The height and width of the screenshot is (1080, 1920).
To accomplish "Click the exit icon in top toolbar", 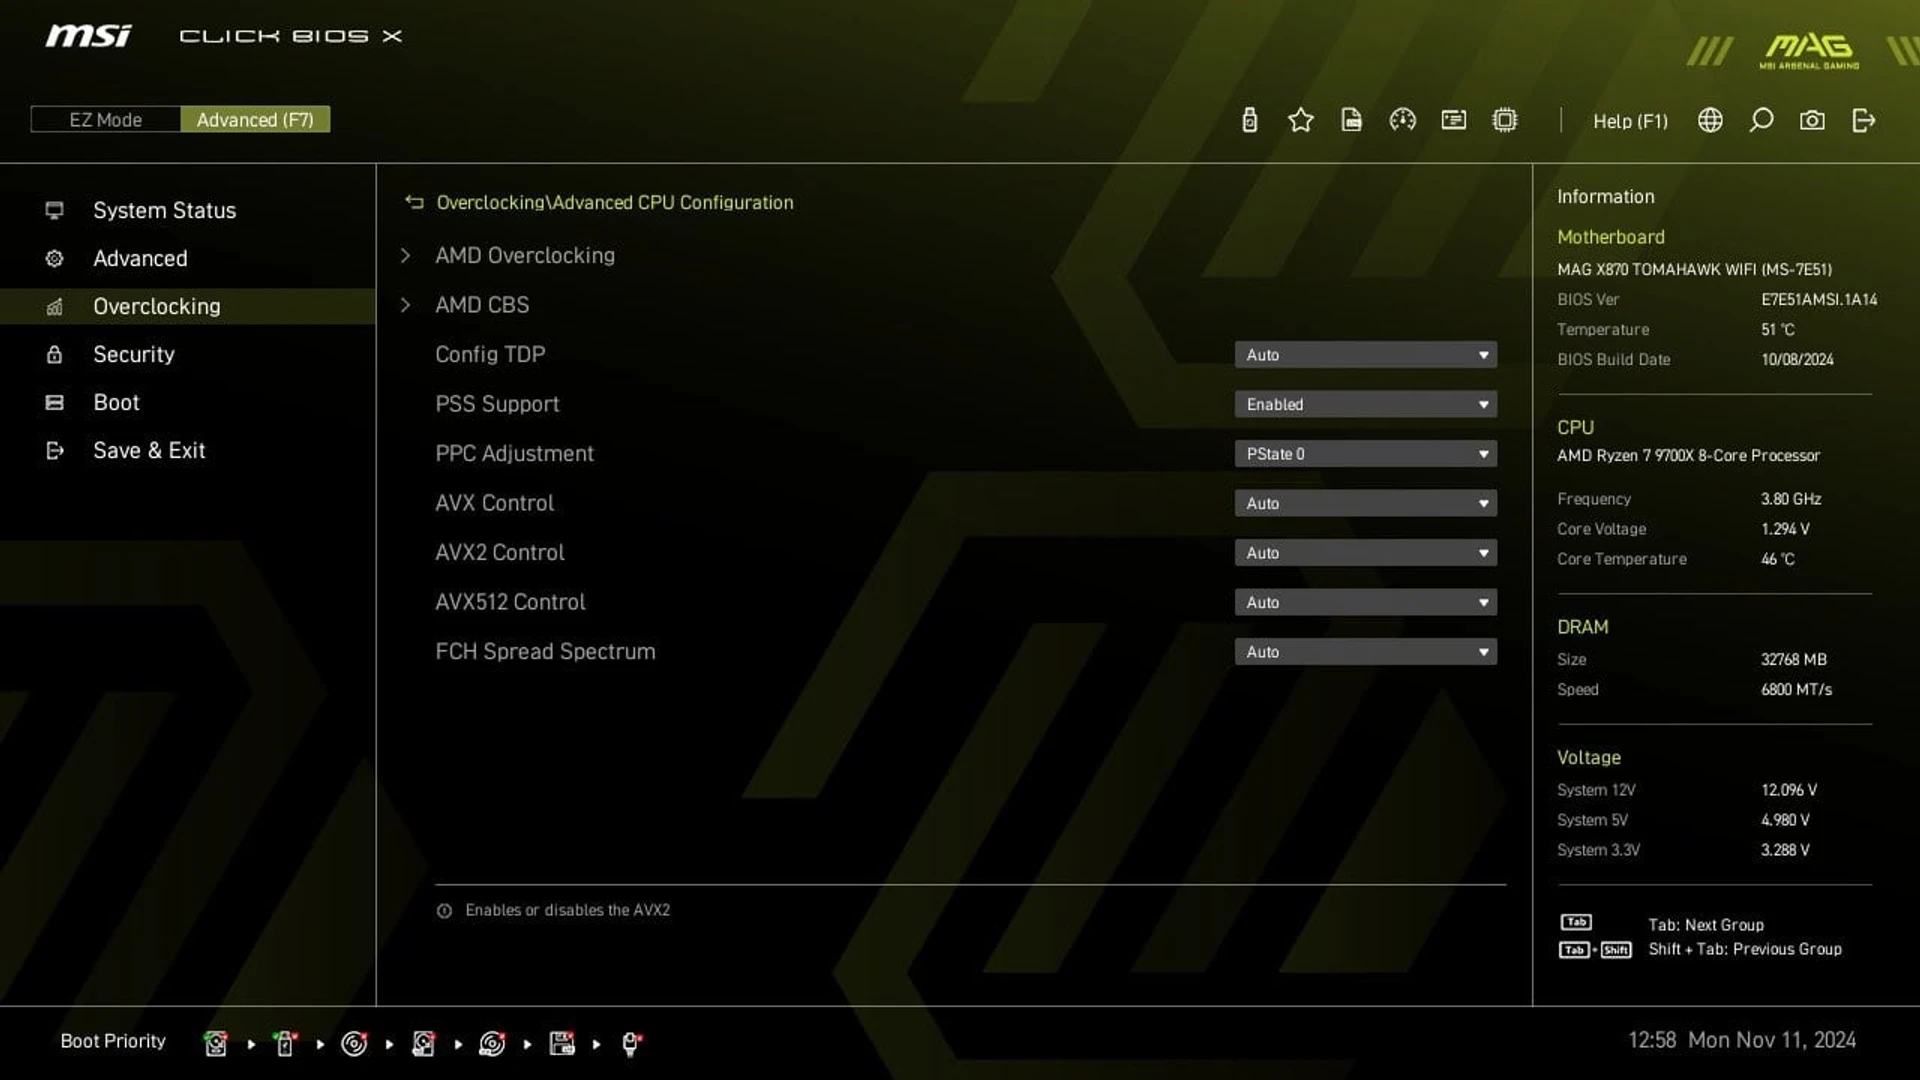I will (x=1863, y=120).
